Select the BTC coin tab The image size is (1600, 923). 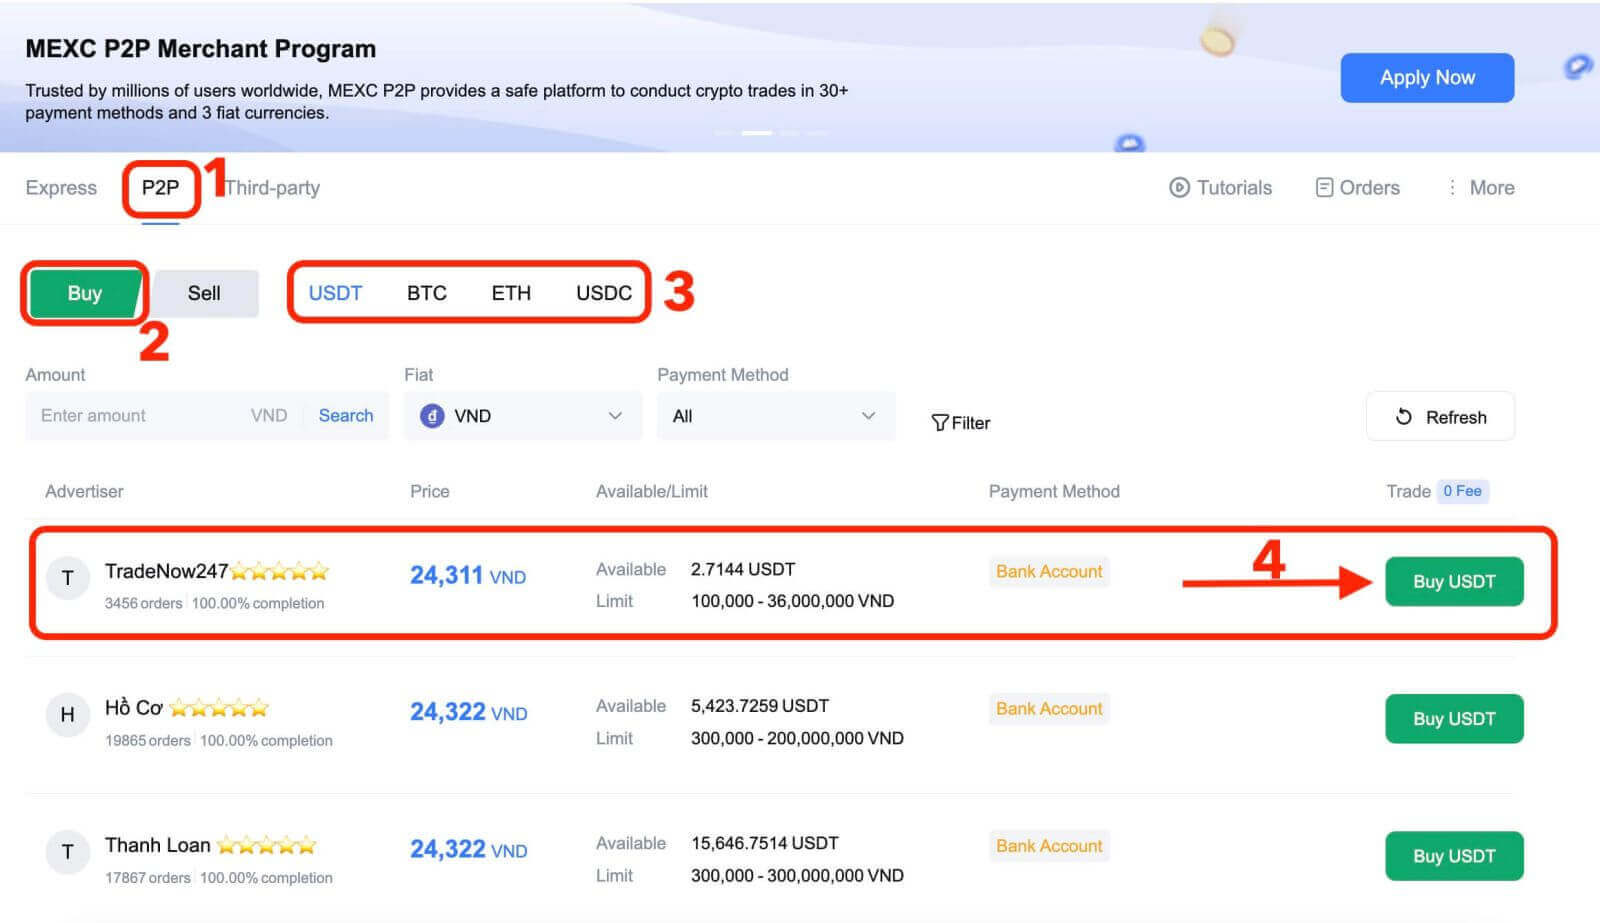[x=427, y=293]
